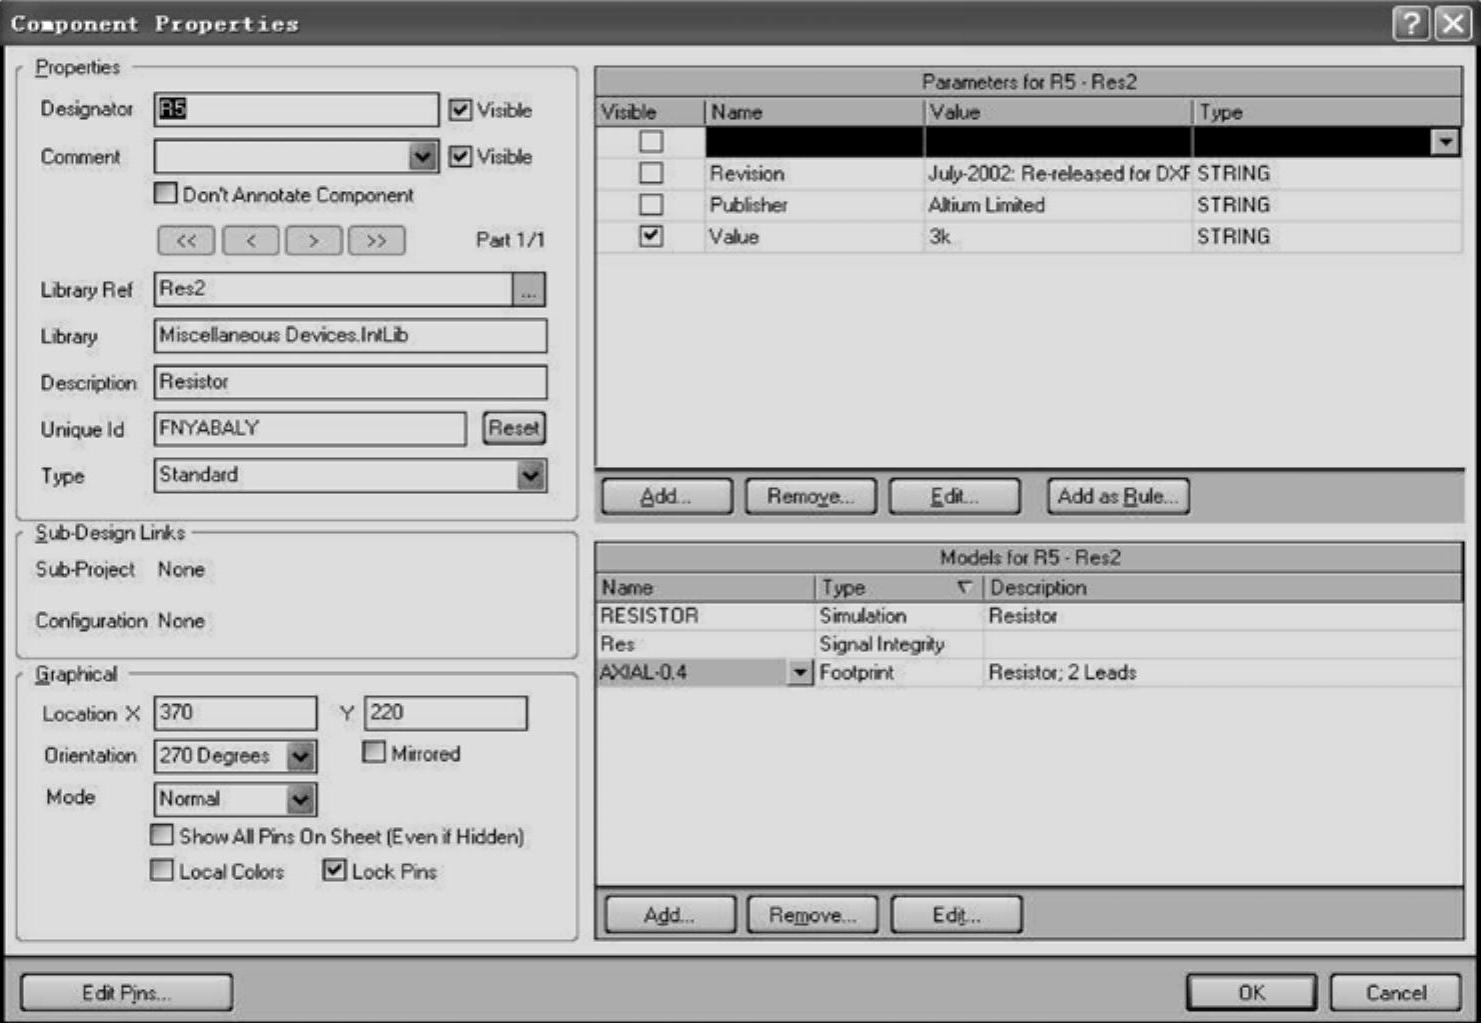The height and width of the screenshot is (1023, 1481).
Task: Click the Edit Pins button
Action: pos(126,992)
